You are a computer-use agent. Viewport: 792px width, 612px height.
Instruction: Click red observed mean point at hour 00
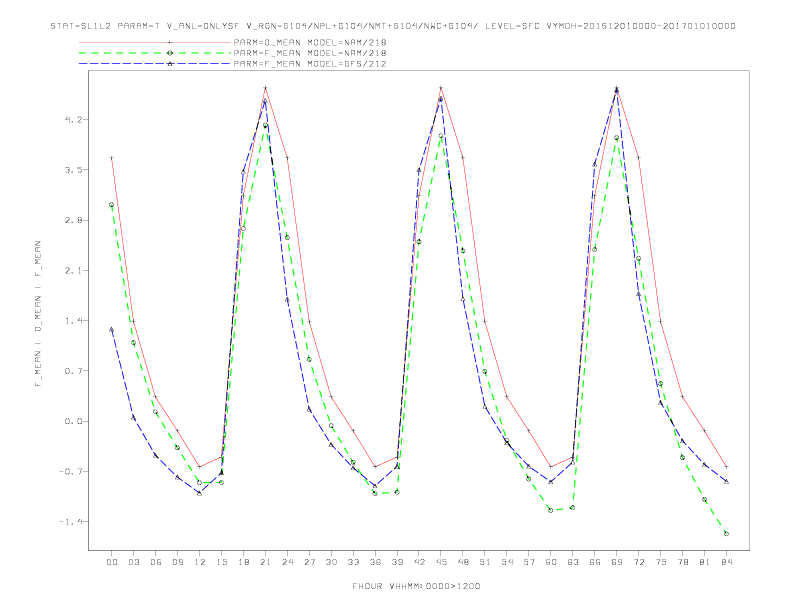(112, 158)
